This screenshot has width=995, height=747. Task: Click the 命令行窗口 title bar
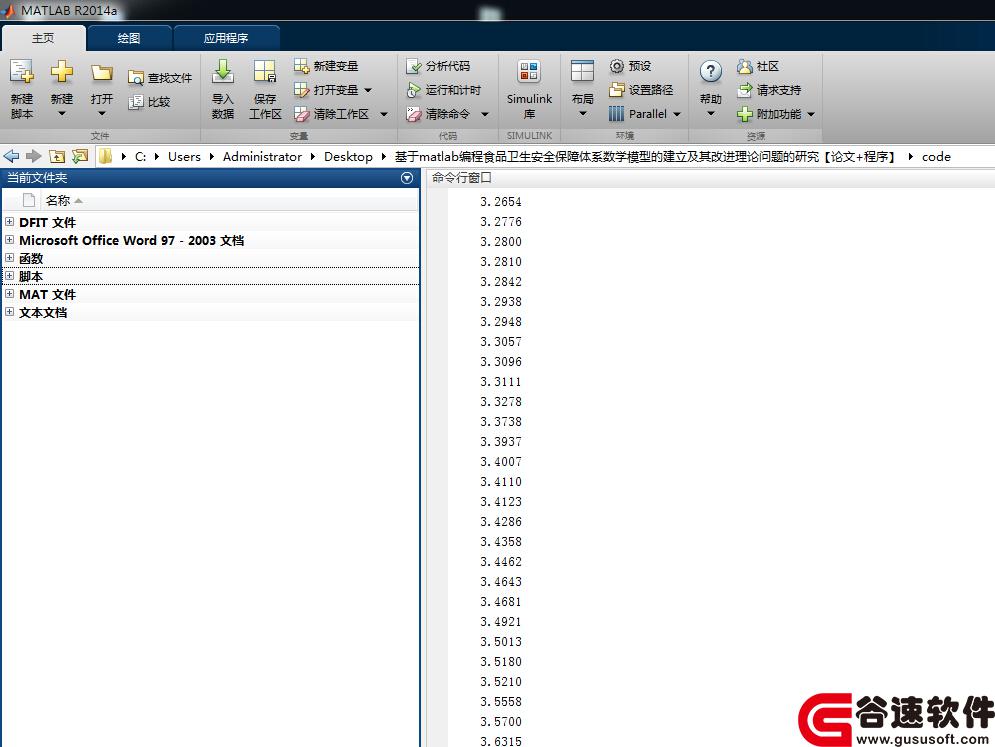point(711,178)
